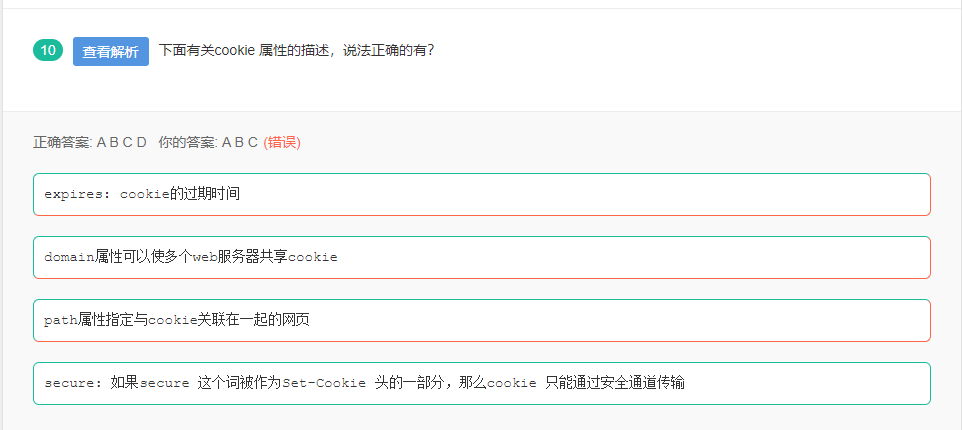Select the 'expires: cookie的过期时间' answer option
962x430 pixels.
(481, 194)
